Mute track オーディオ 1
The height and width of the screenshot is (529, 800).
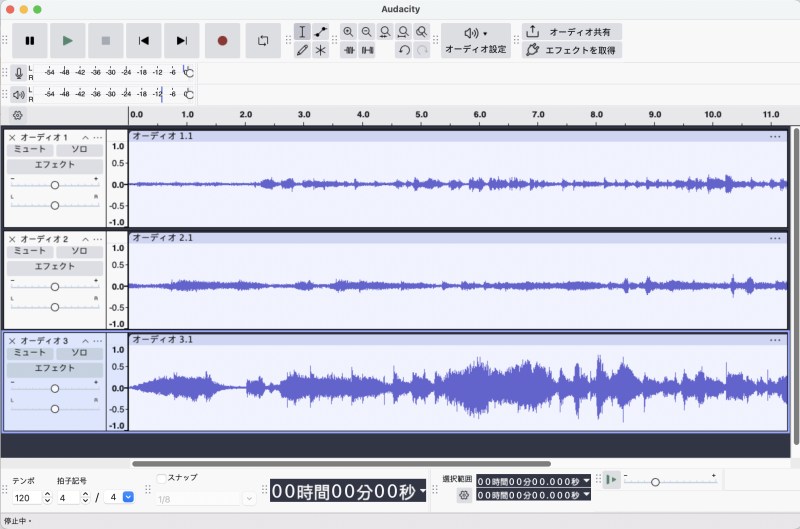[30, 149]
